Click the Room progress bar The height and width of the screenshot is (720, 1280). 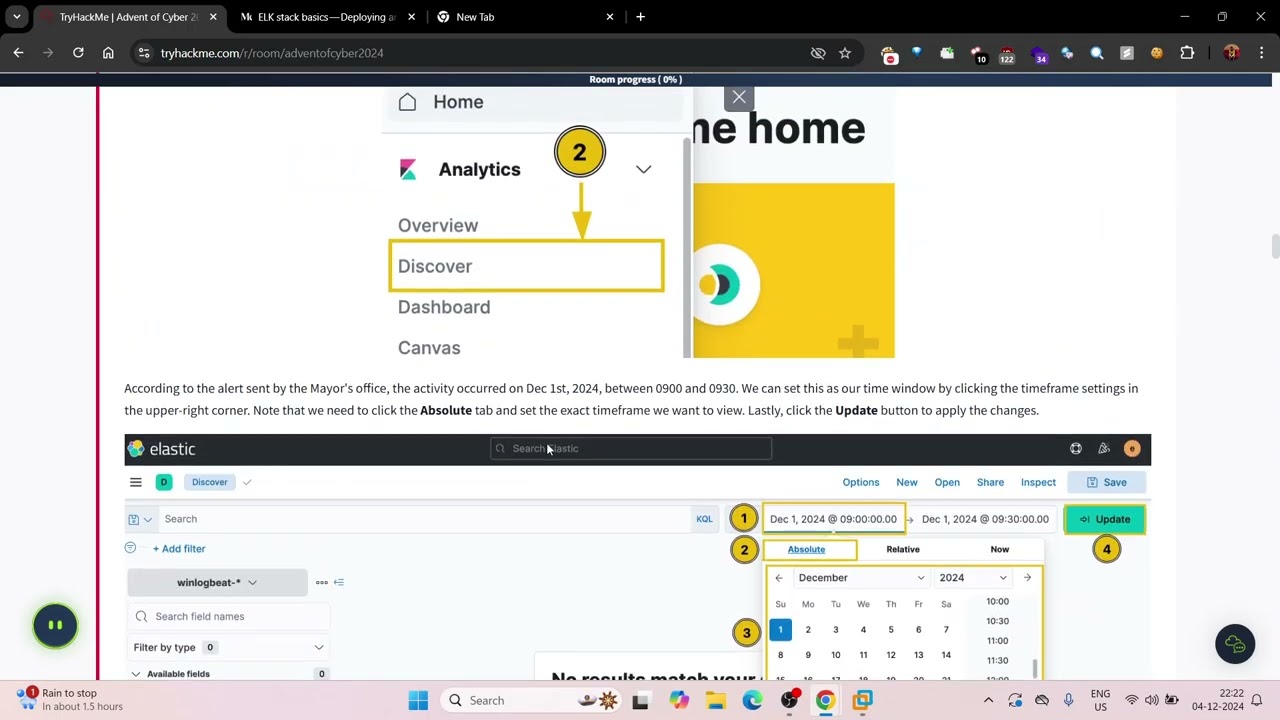tap(636, 80)
